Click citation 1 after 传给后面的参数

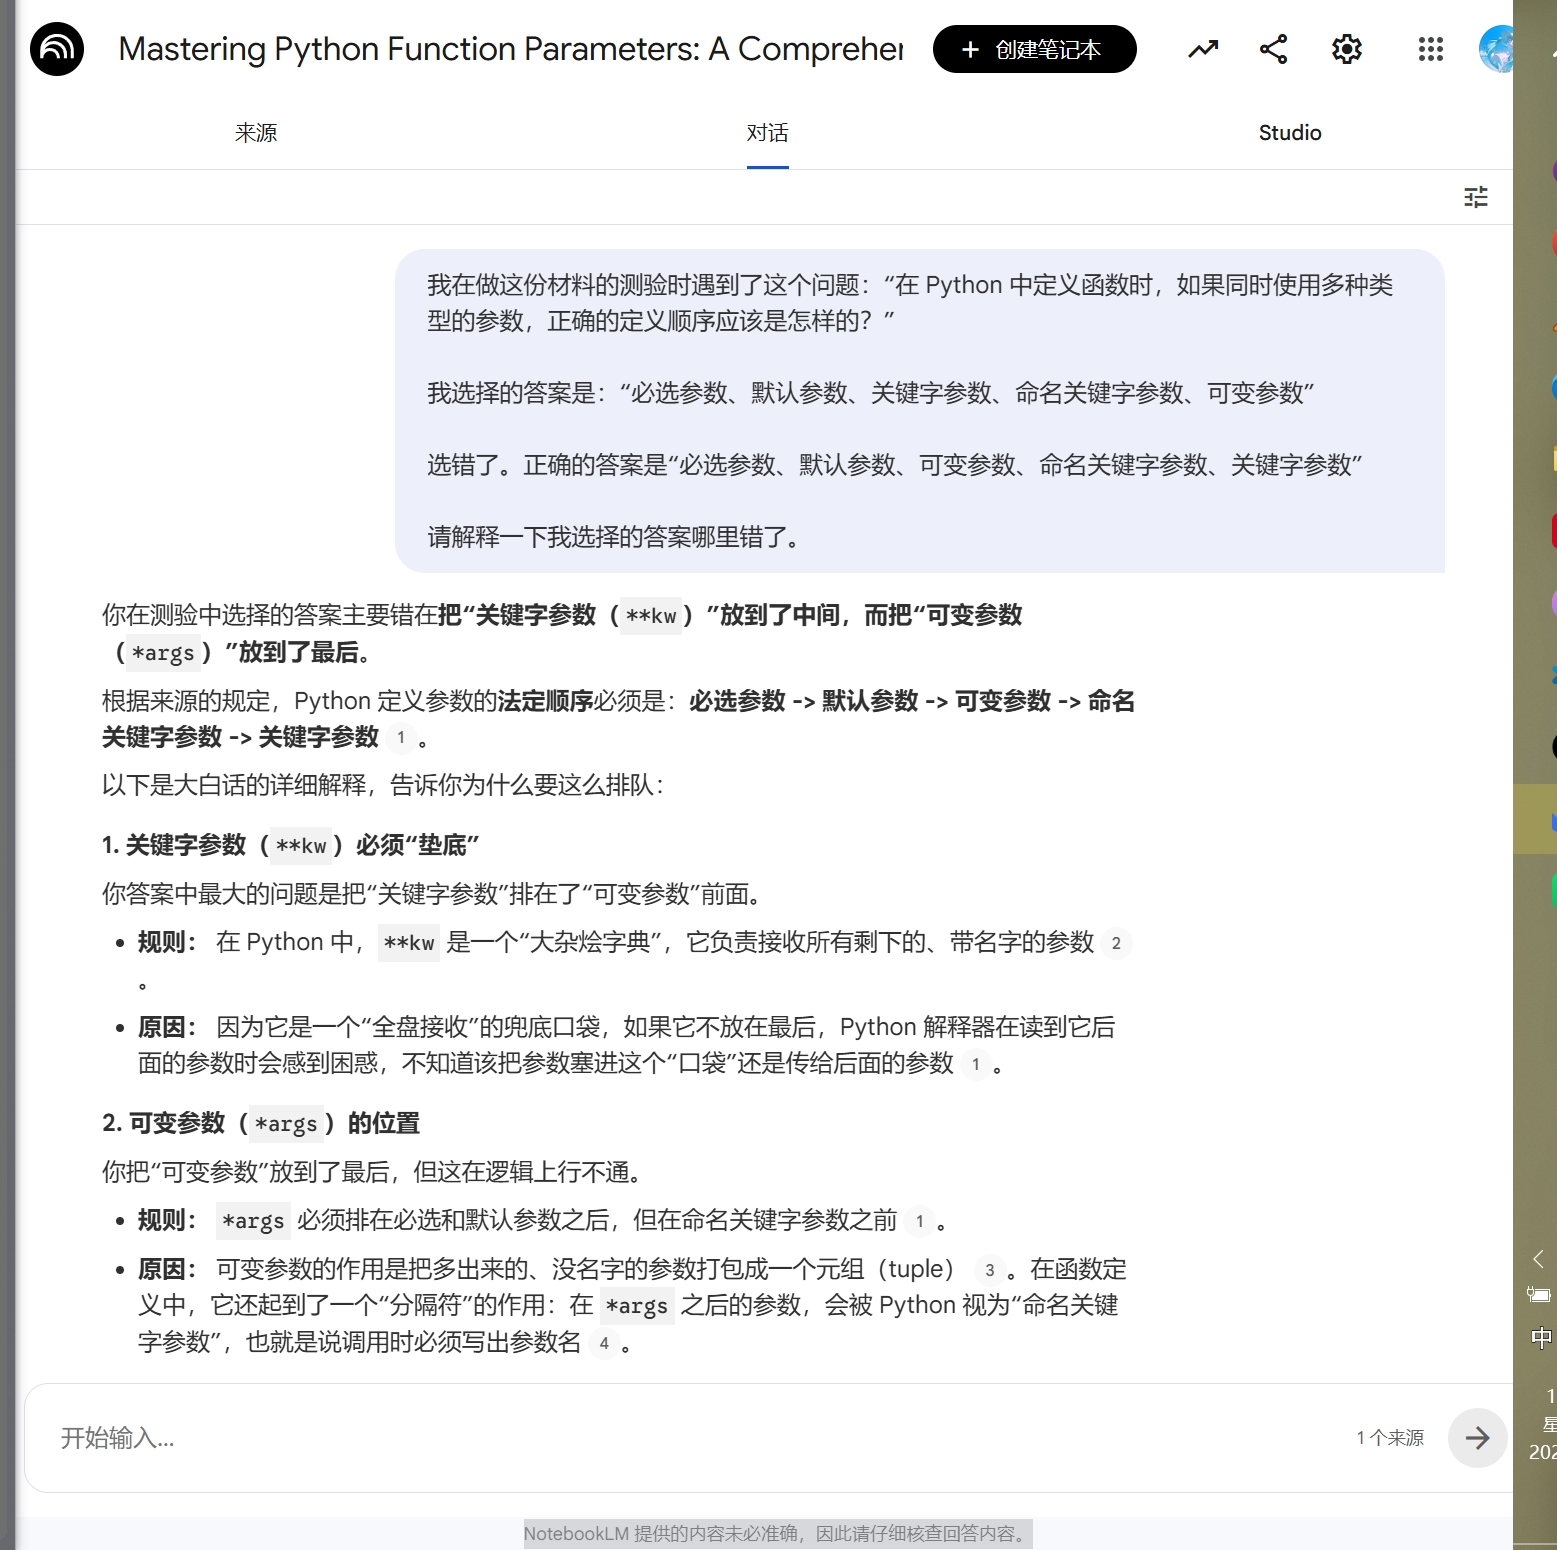point(975,1064)
